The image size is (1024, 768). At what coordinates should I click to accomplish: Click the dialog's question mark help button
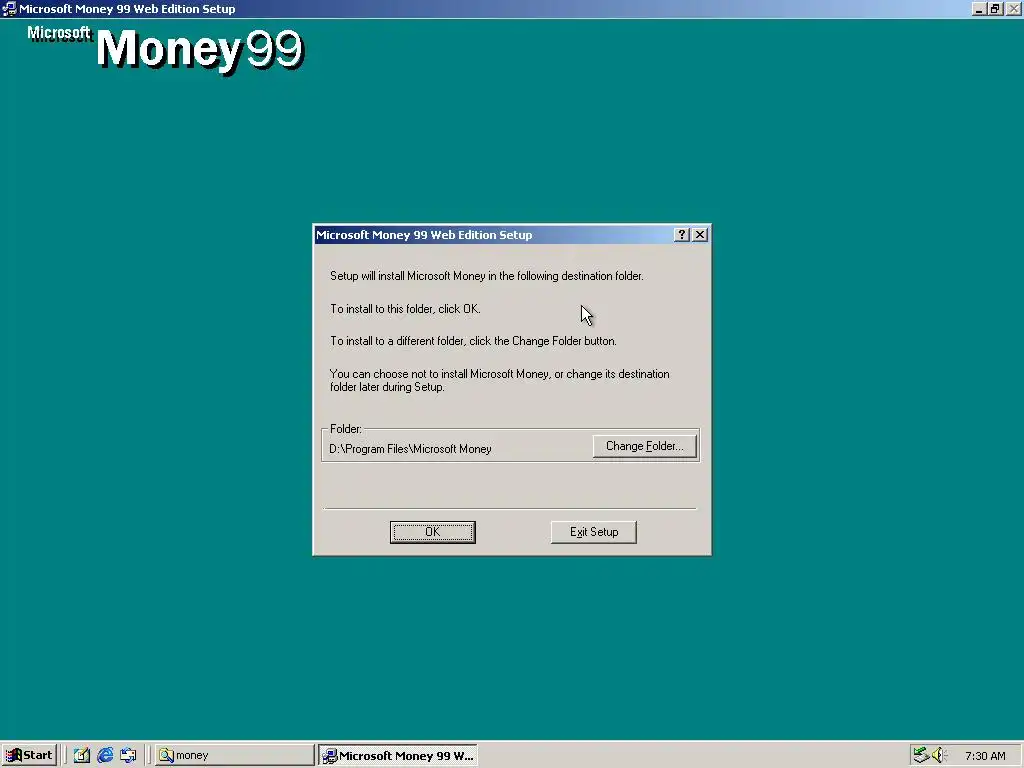[681, 234]
